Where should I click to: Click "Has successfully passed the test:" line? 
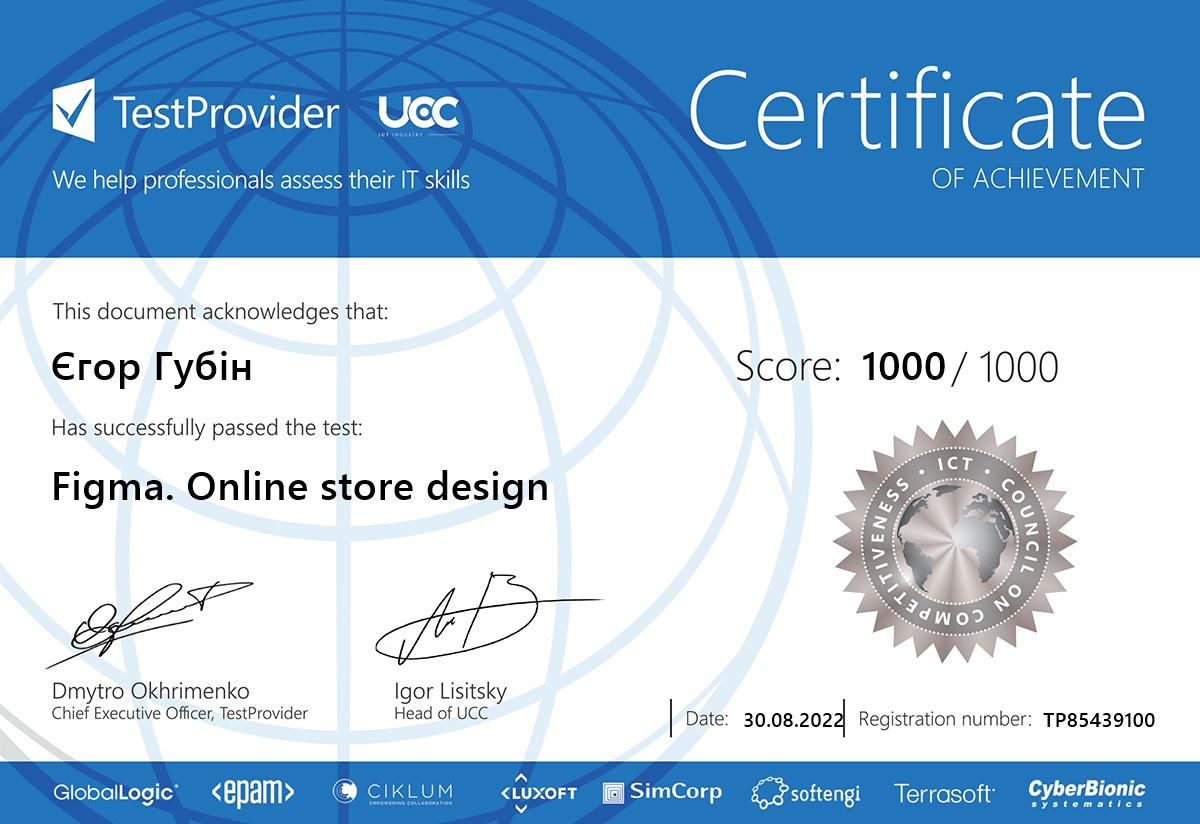207,429
